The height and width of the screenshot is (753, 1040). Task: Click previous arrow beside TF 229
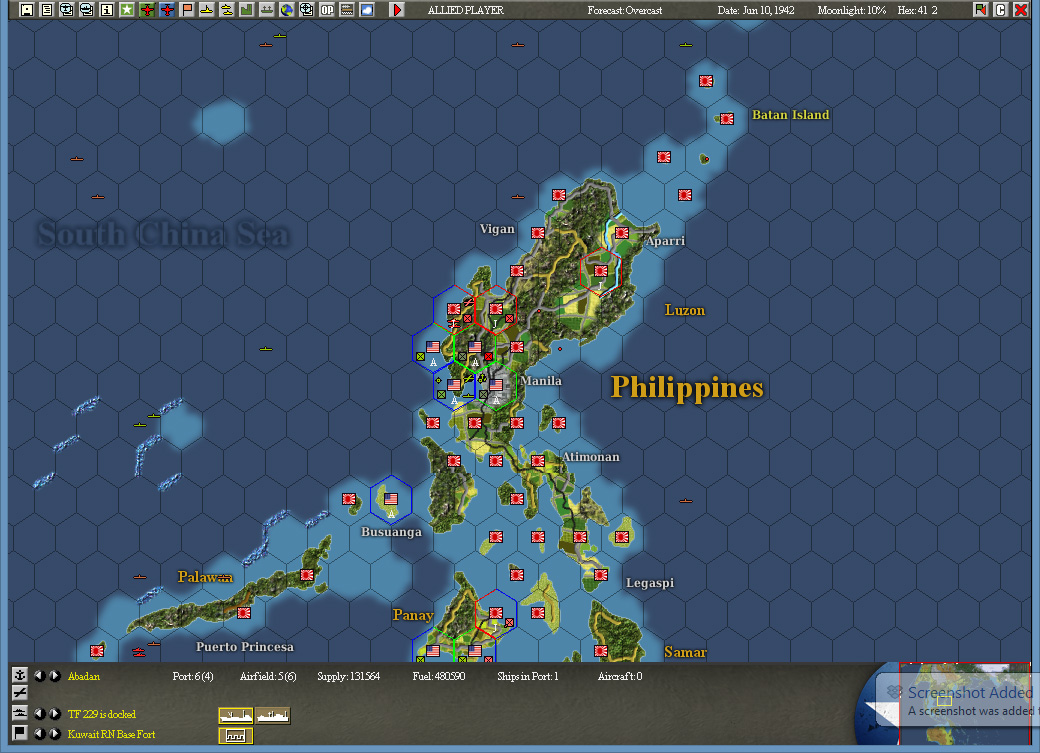point(39,714)
